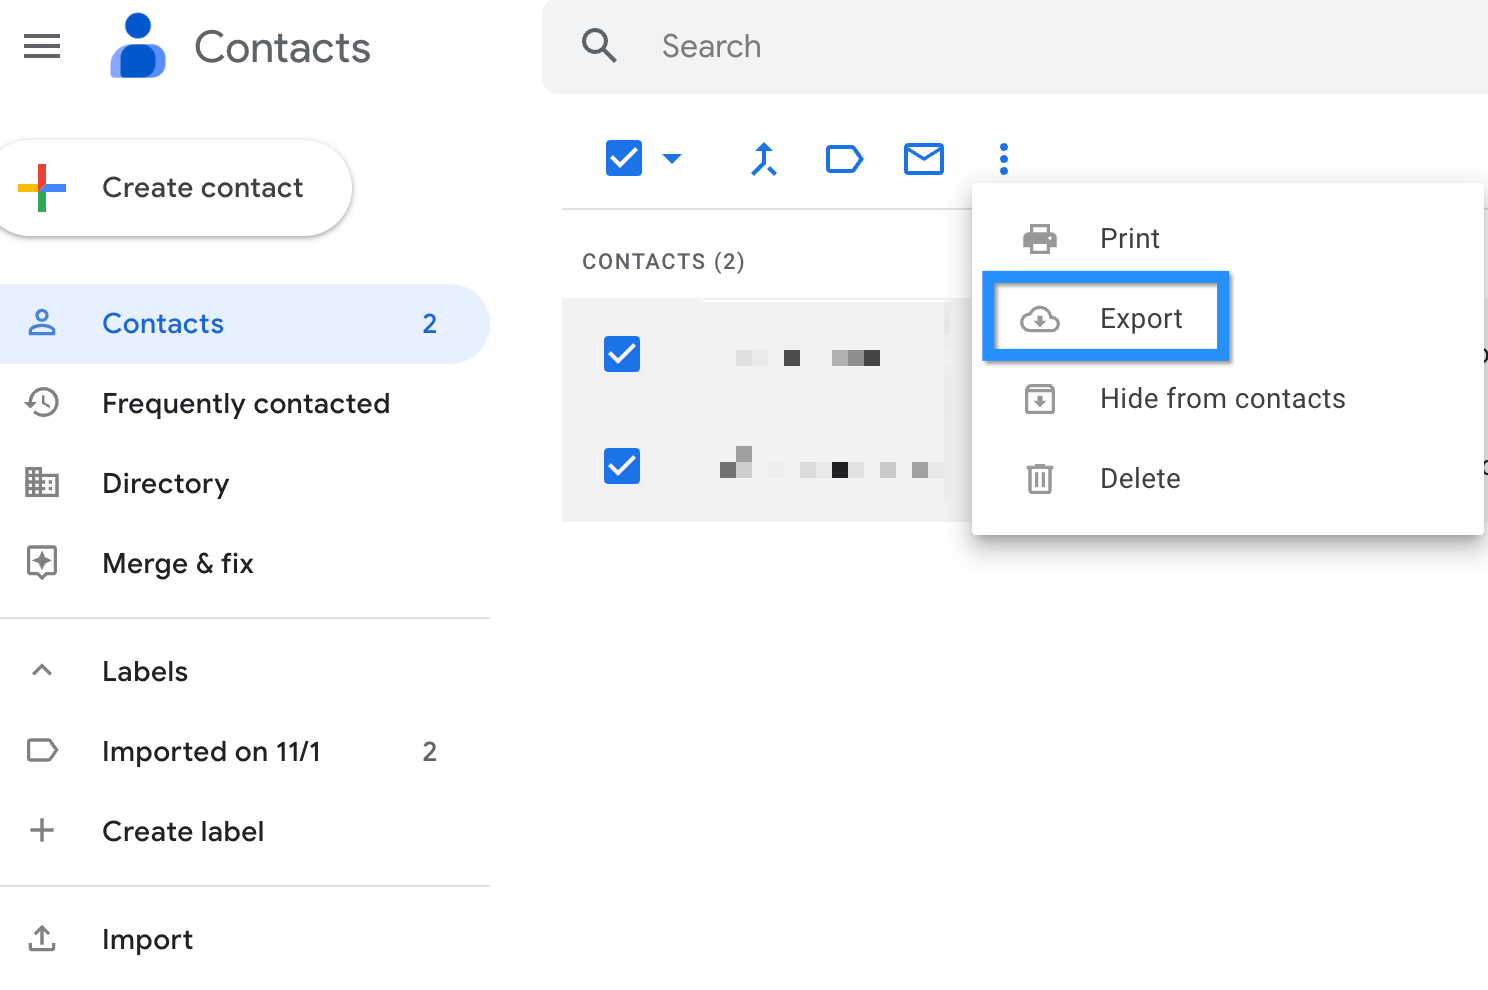Screen dimensions: 1488x990
Task: Select Print from the actions menu
Action: tap(1129, 238)
